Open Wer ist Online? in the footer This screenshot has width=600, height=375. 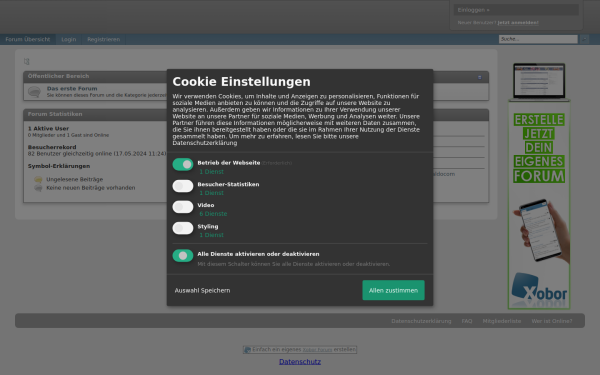tap(552, 321)
